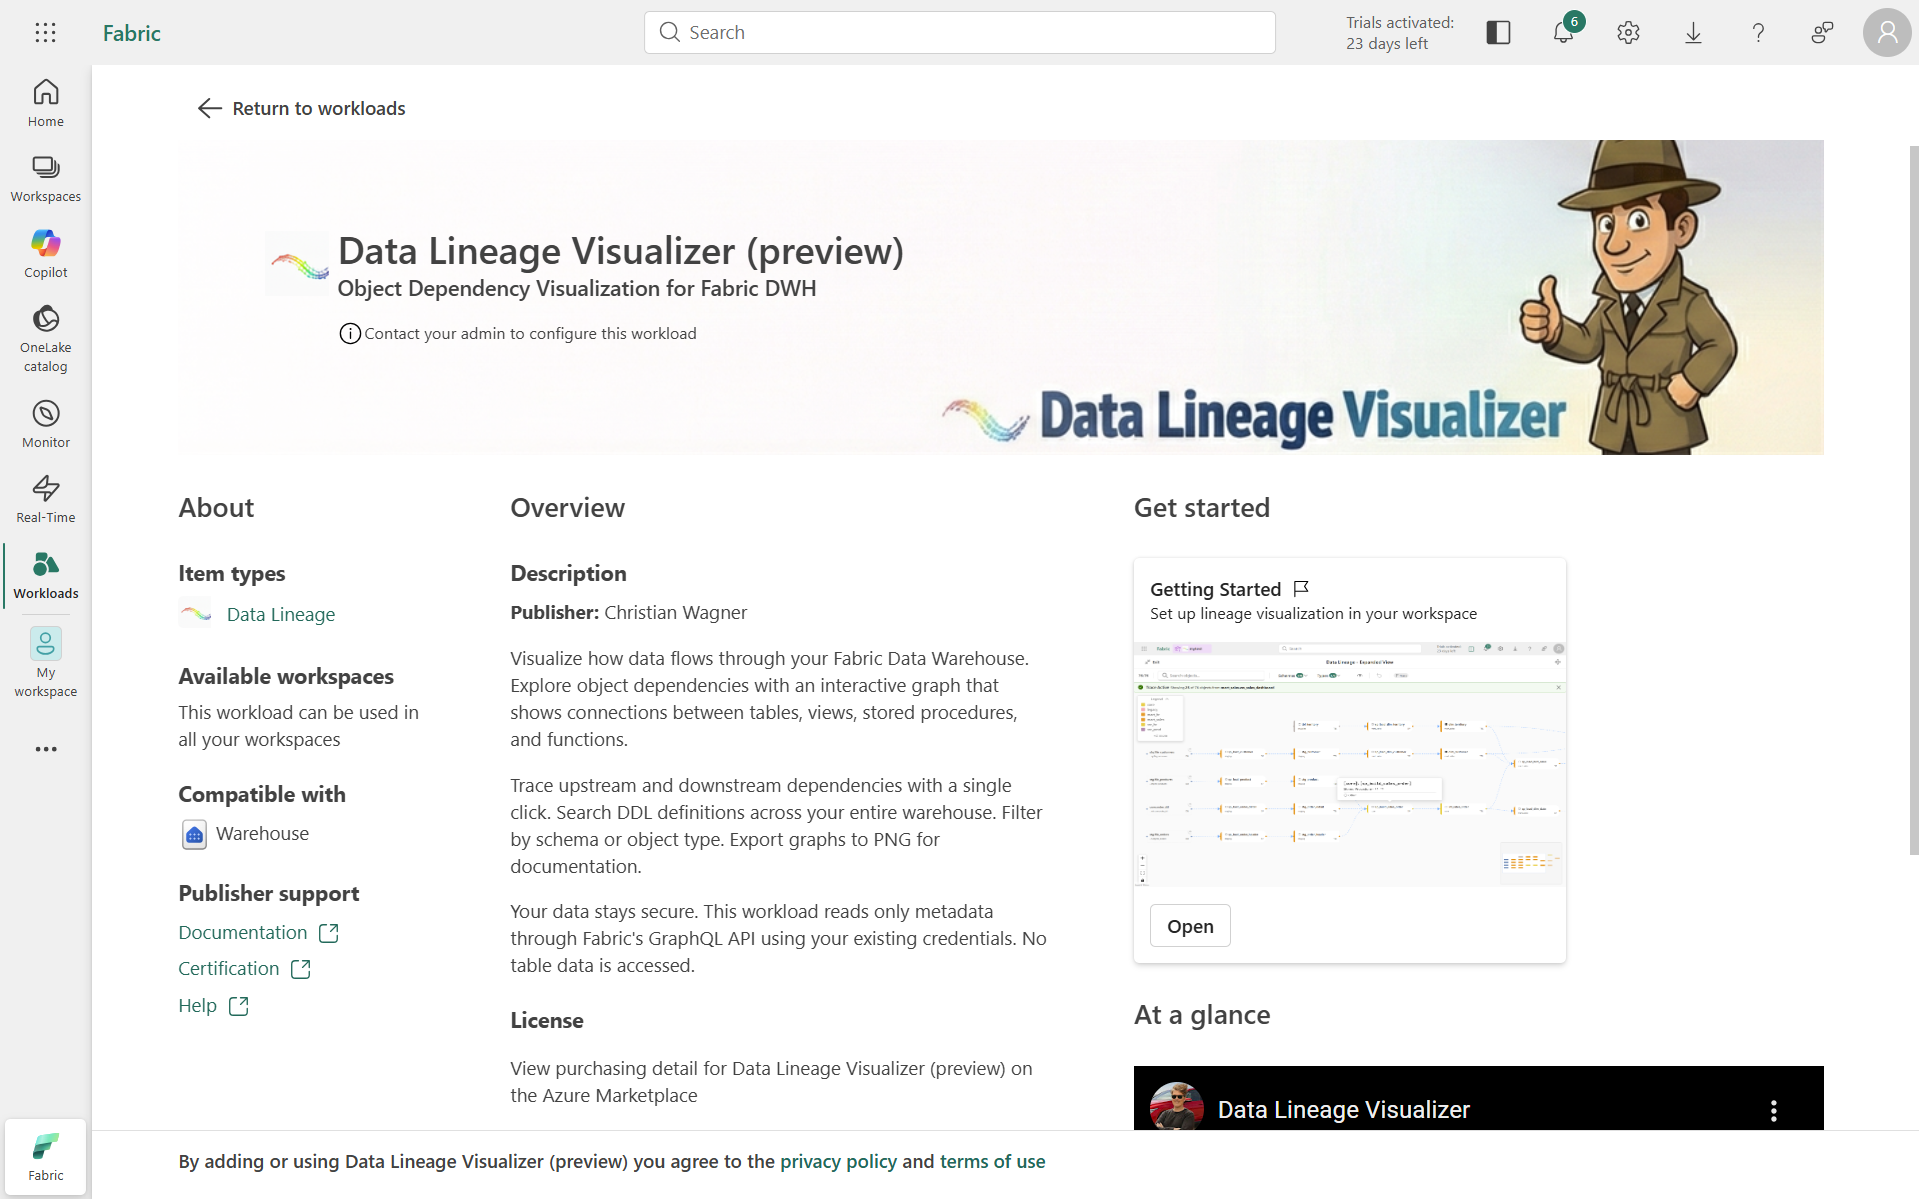Open the Workspaces pane

click(x=45, y=177)
